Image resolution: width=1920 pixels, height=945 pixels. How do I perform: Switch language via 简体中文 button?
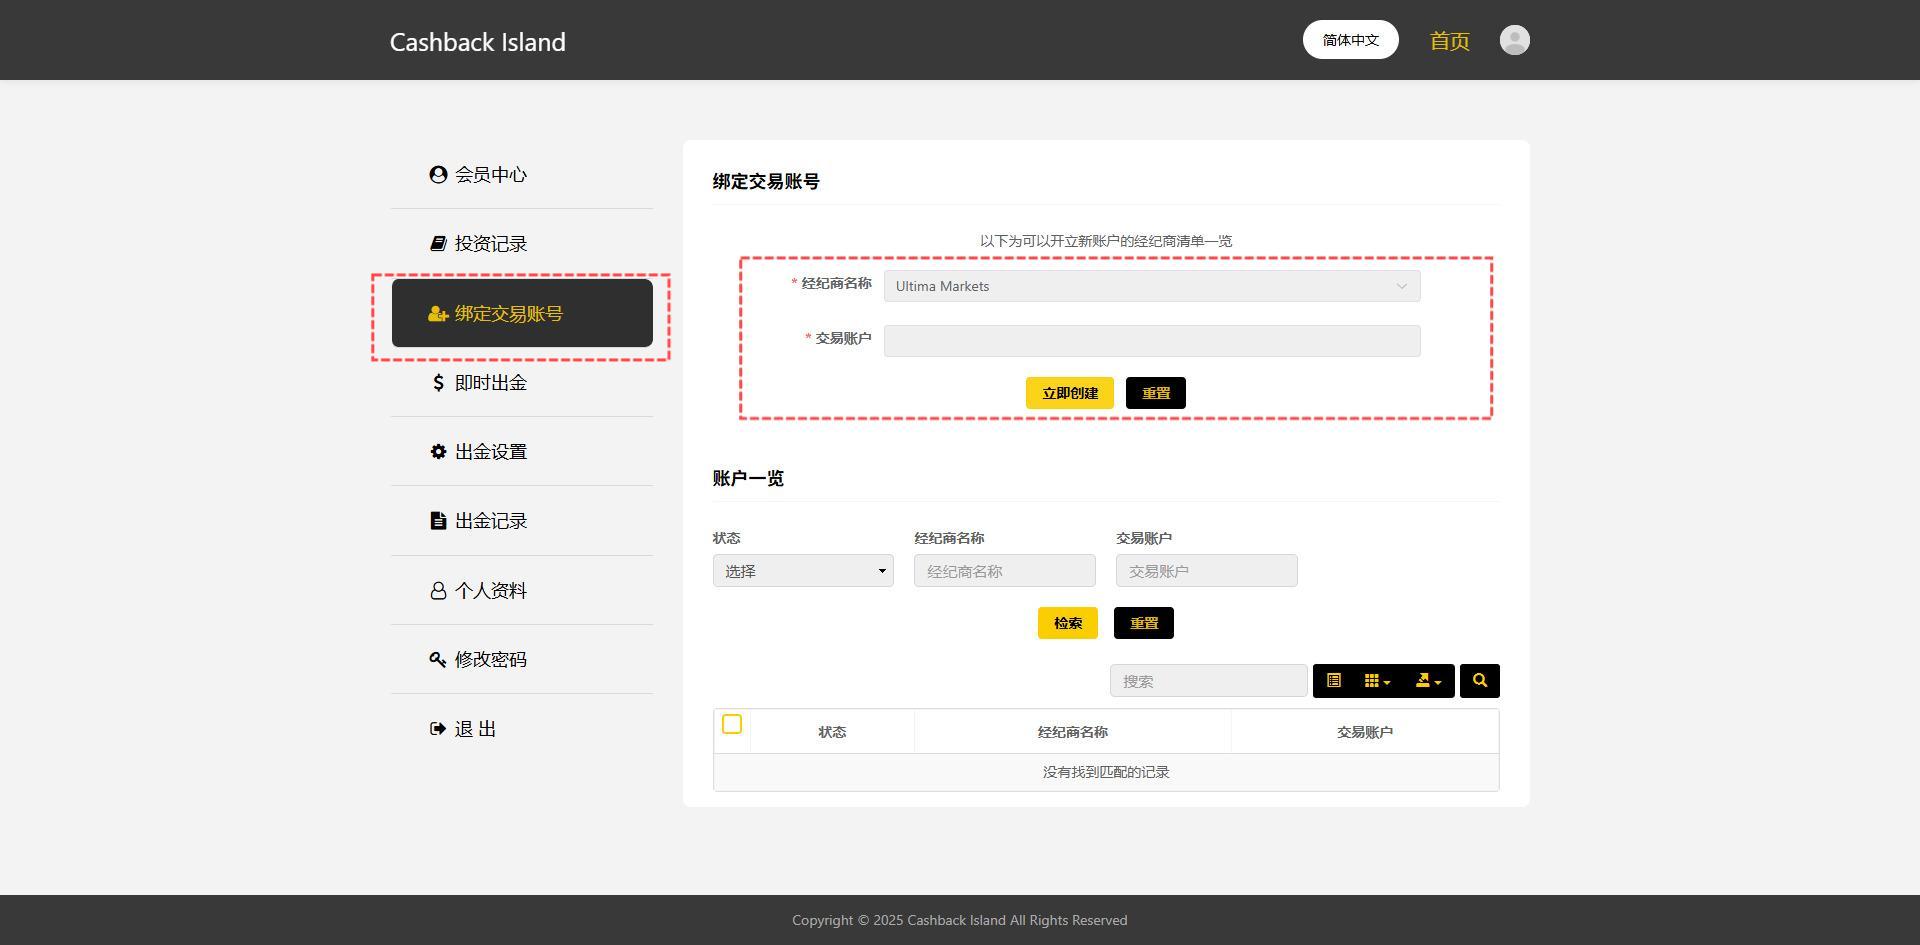pos(1350,40)
